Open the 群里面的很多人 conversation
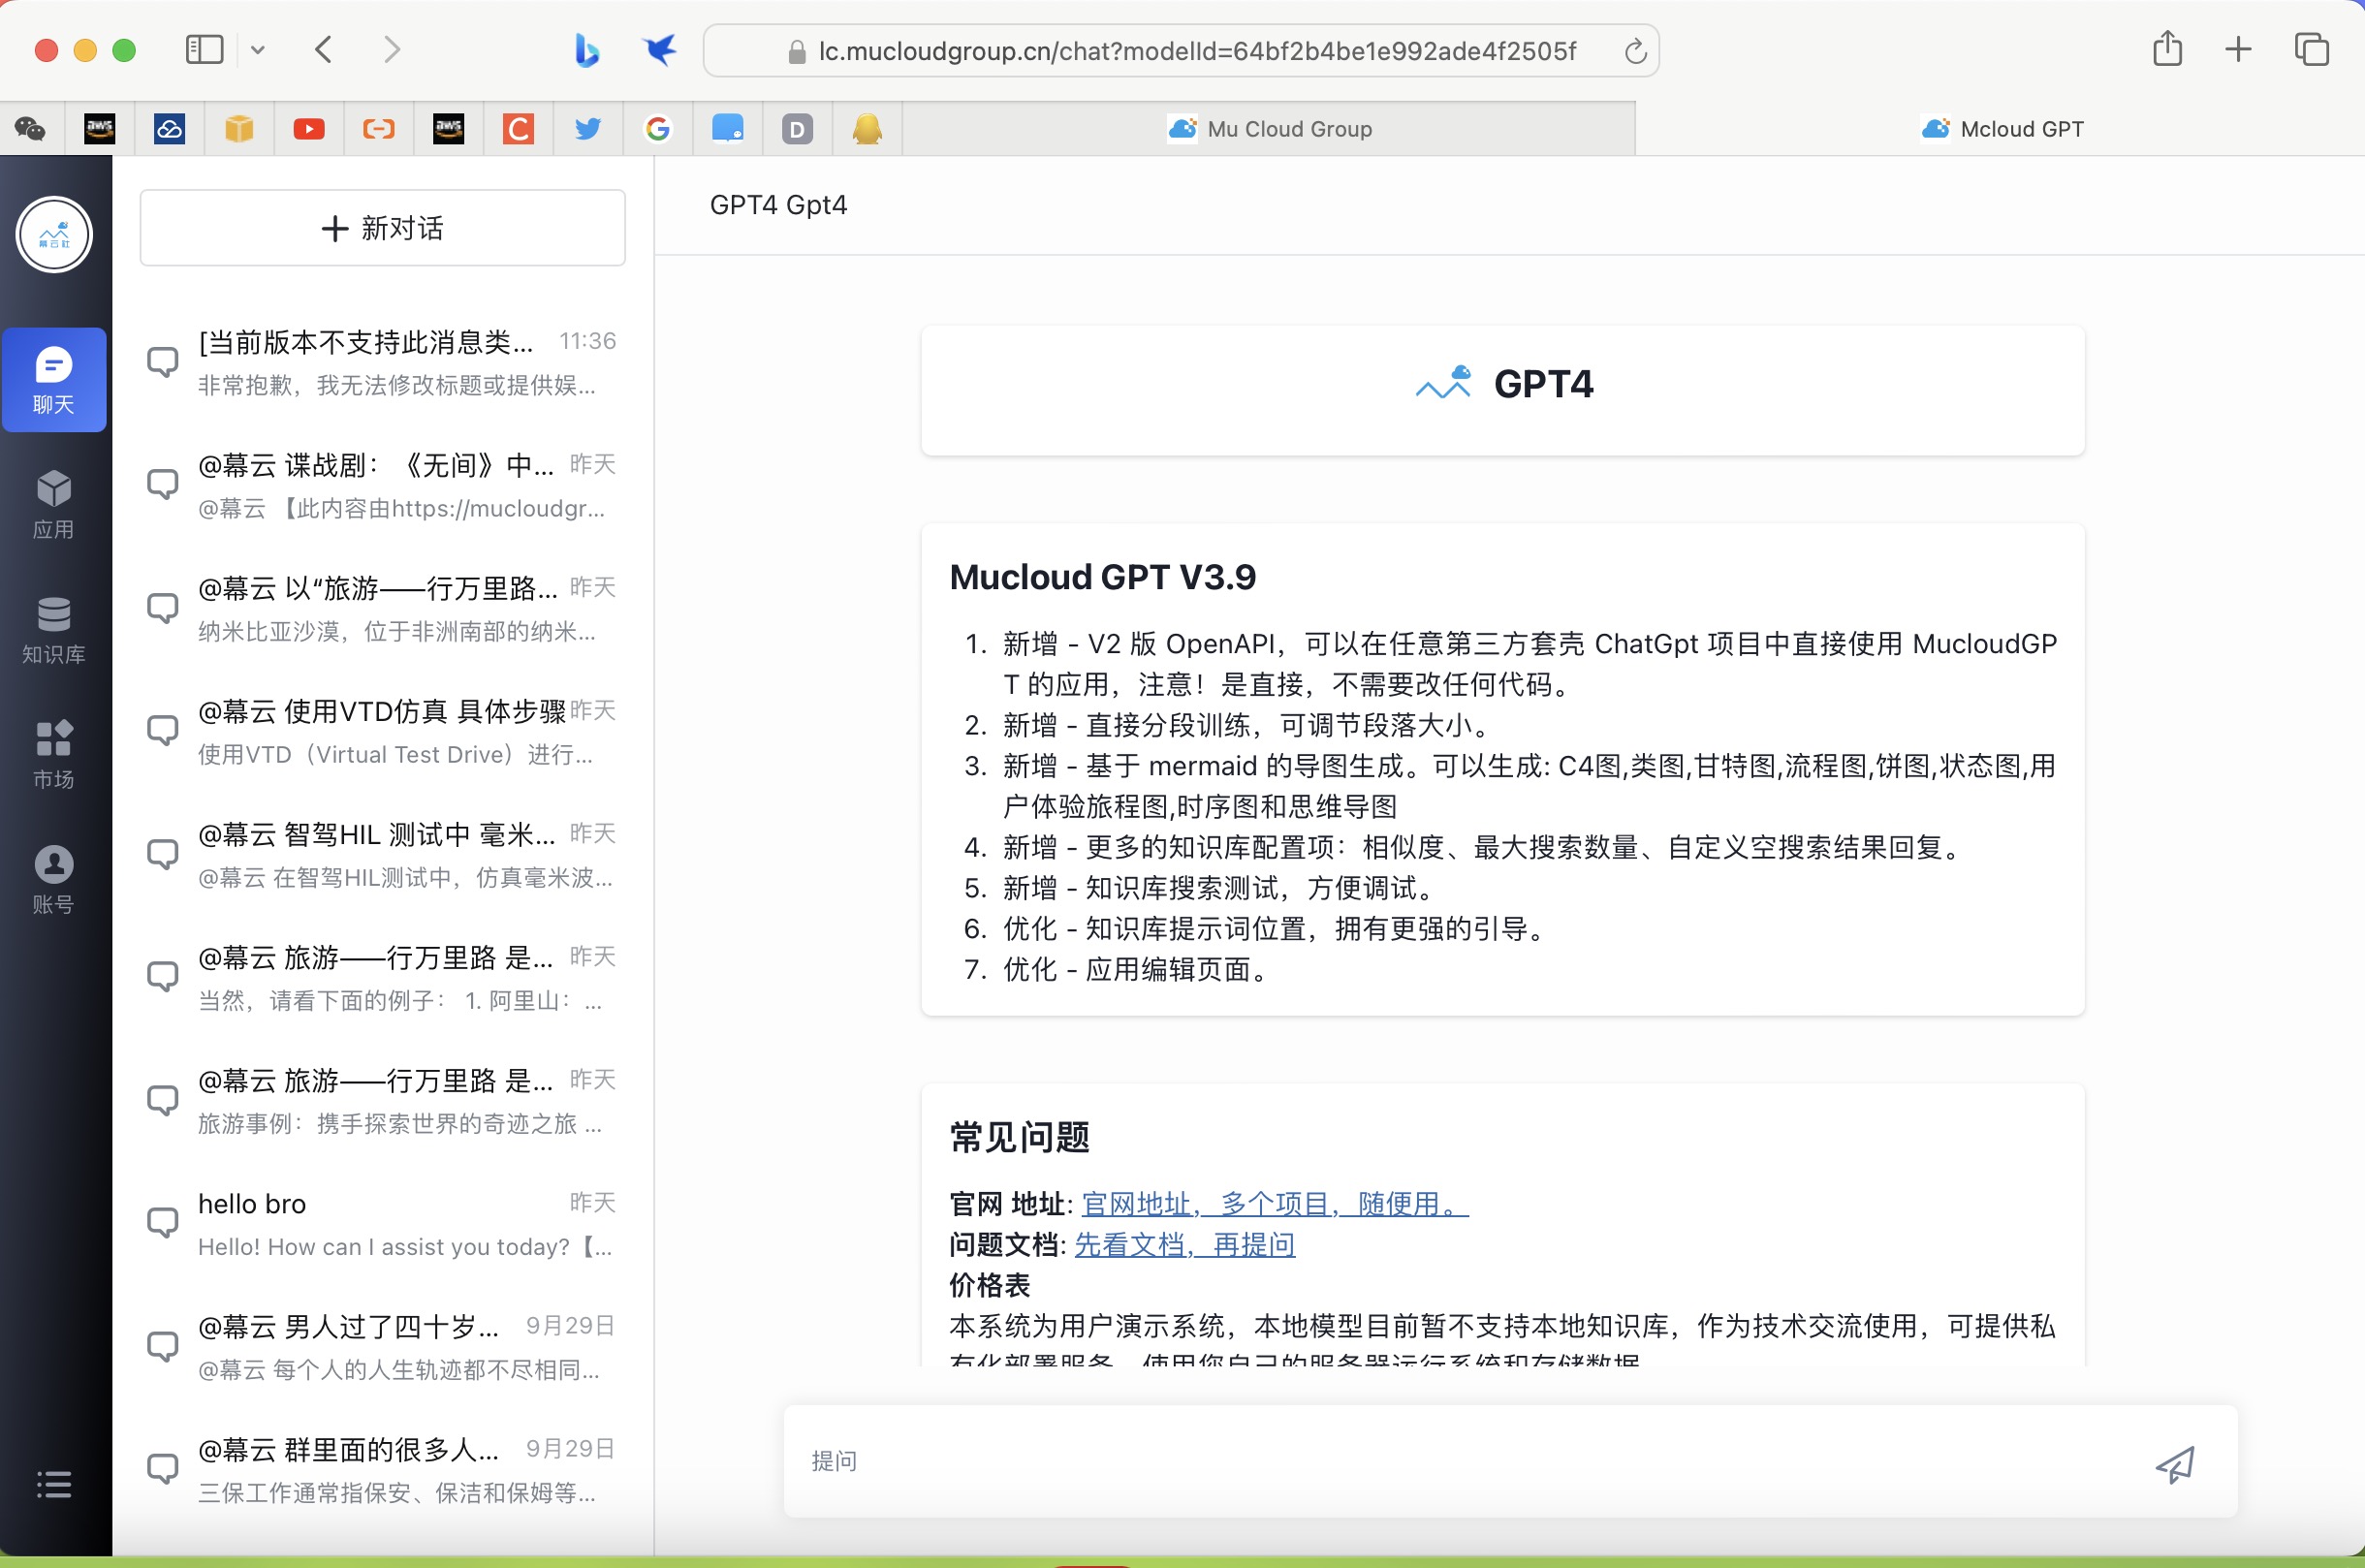The width and height of the screenshot is (2365, 1568). pyautogui.click(x=383, y=1470)
